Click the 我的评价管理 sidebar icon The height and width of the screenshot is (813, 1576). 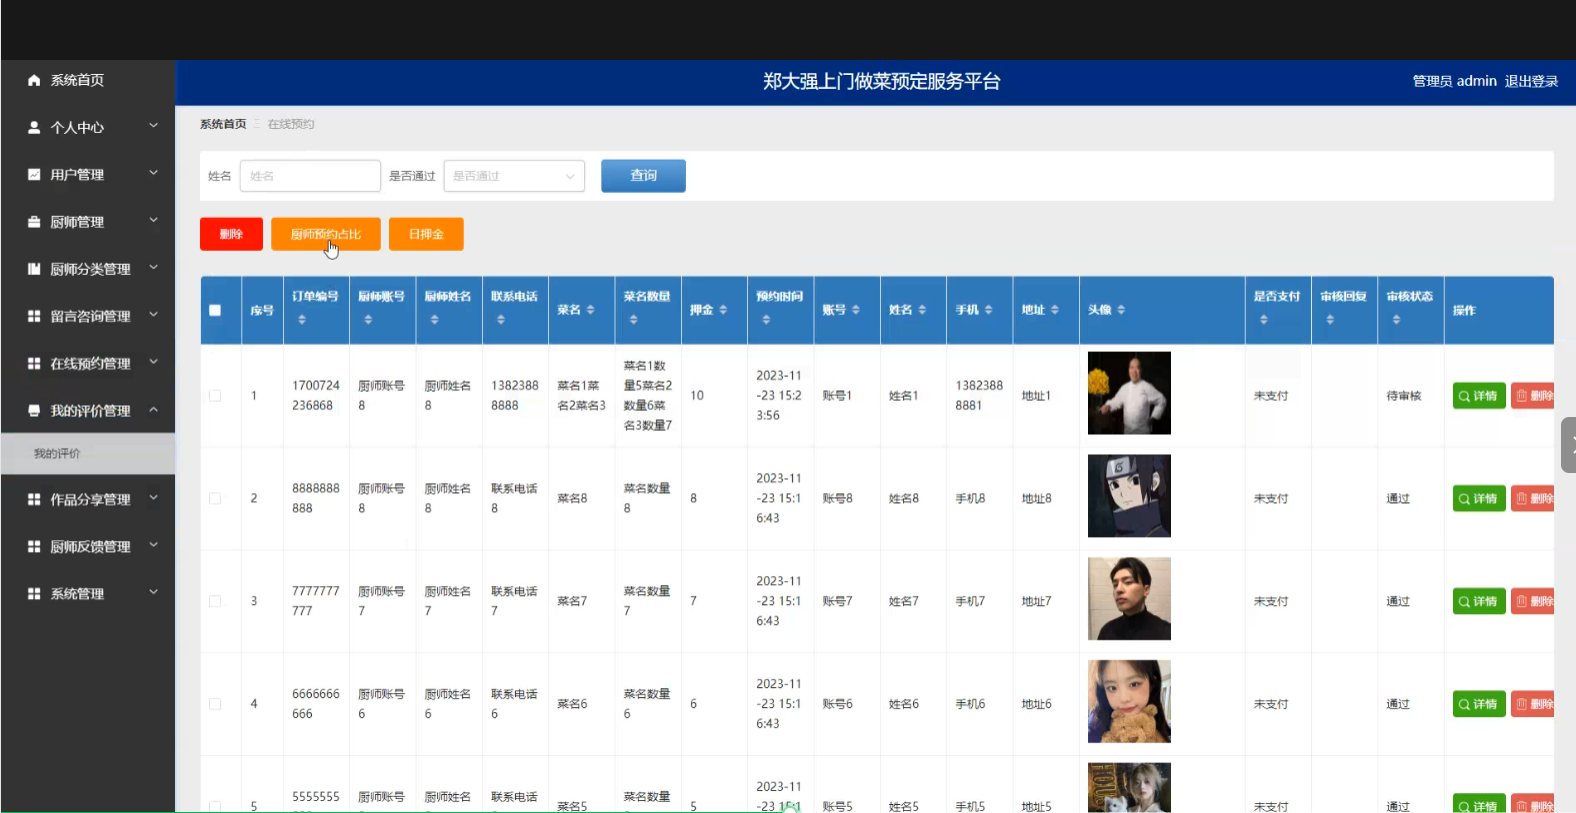point(34,410)
